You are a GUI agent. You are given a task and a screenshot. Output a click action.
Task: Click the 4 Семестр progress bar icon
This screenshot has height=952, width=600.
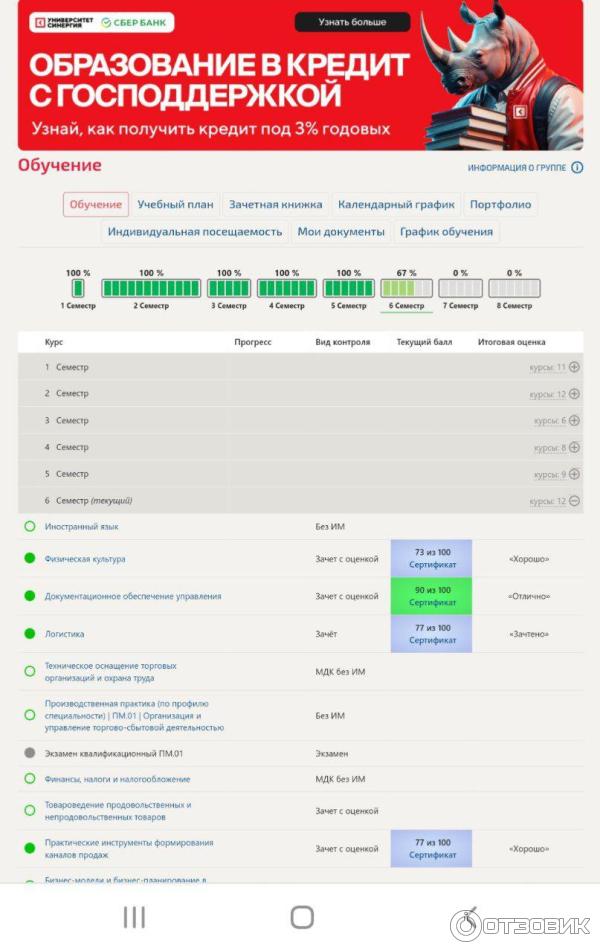(x=287, y=288)
